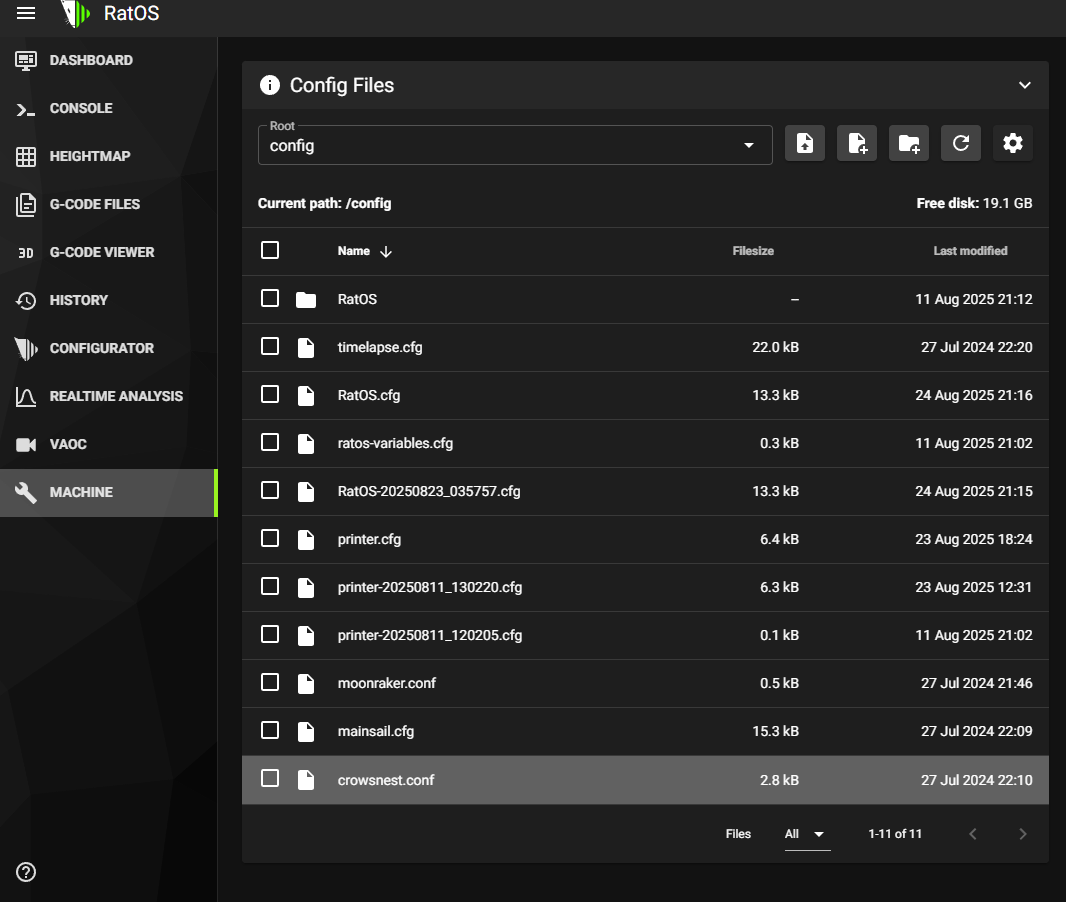Open the G-Code Viewer page
1066x902 pixels.
click(109, 252)
